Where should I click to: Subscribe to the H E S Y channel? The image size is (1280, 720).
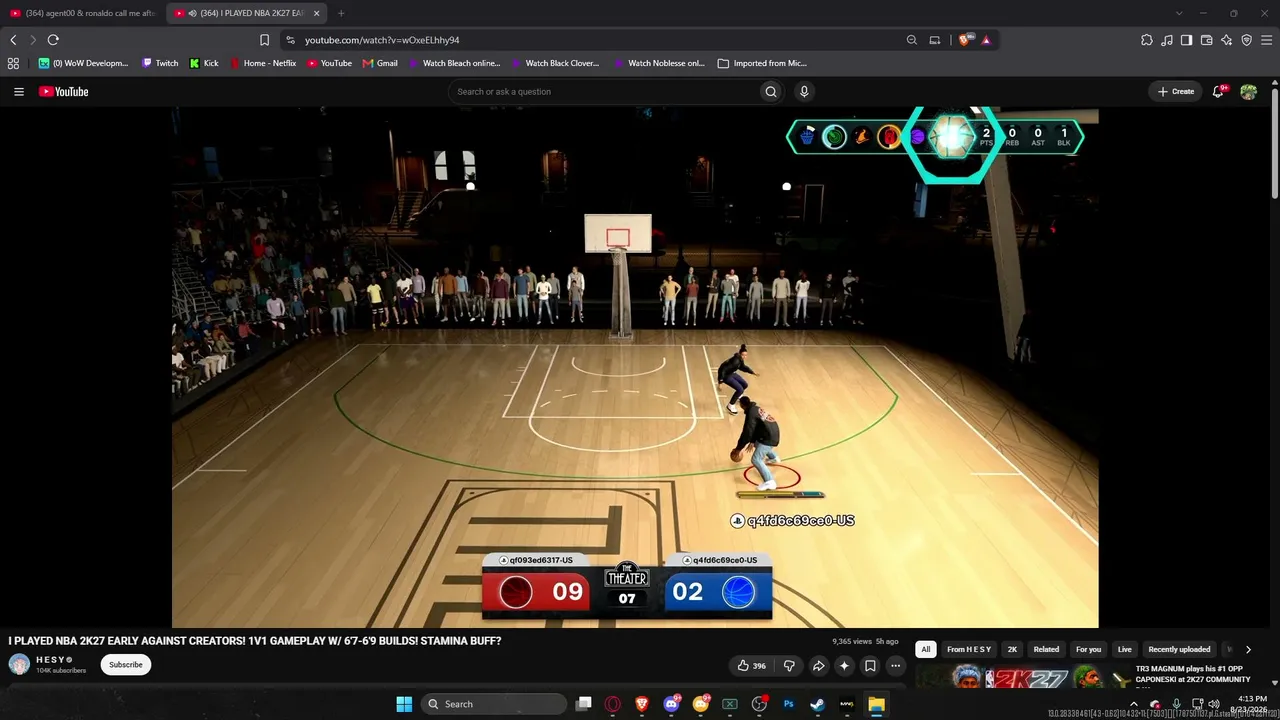[126, 665]
